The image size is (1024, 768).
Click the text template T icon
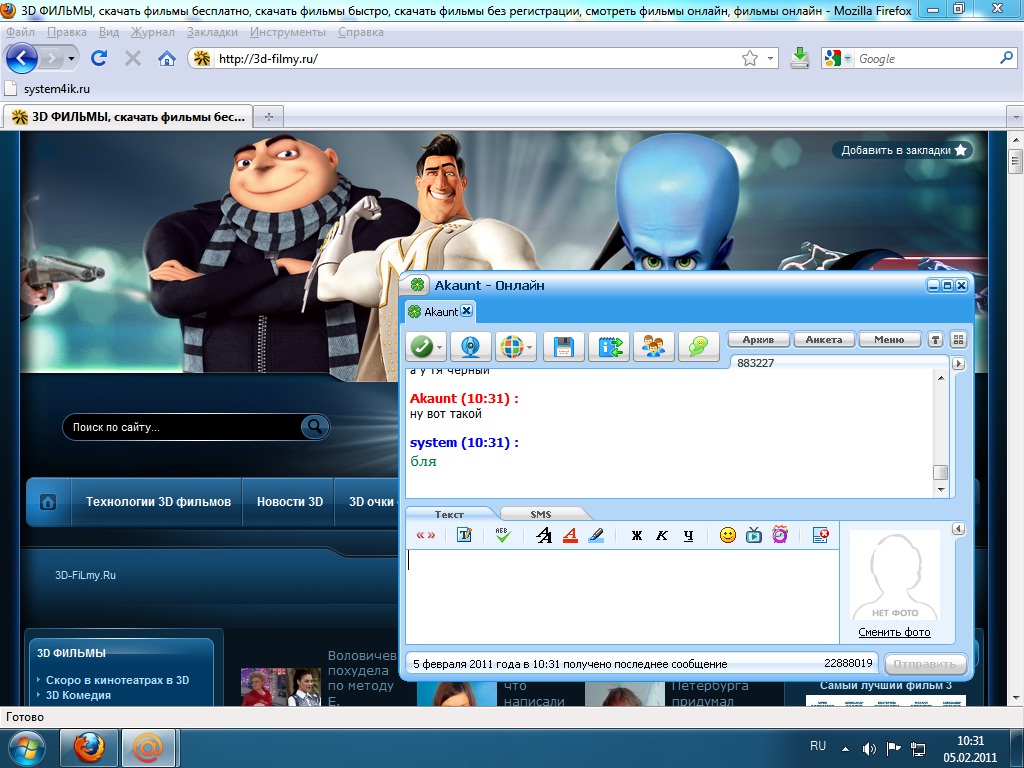464,536
